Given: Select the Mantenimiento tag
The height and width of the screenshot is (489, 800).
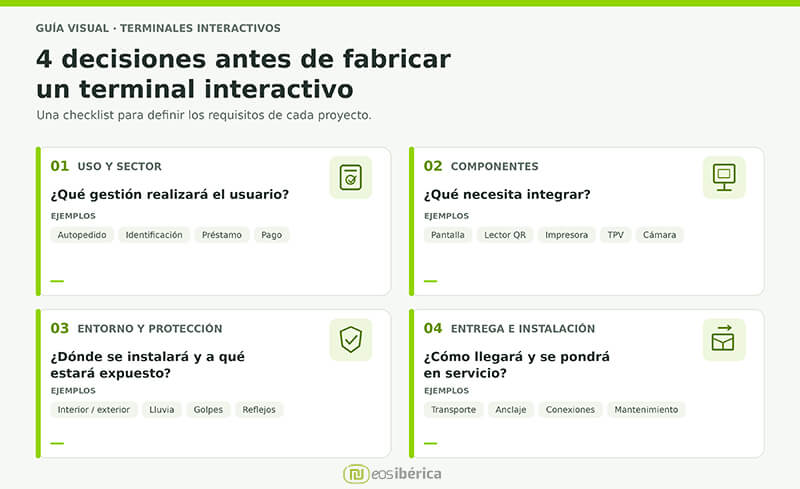Looking at the screenshot, I should coord(646,409).
